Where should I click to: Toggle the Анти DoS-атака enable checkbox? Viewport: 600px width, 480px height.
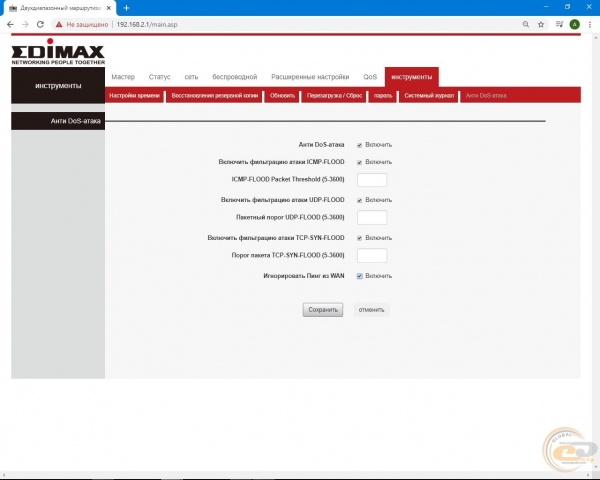359,145
